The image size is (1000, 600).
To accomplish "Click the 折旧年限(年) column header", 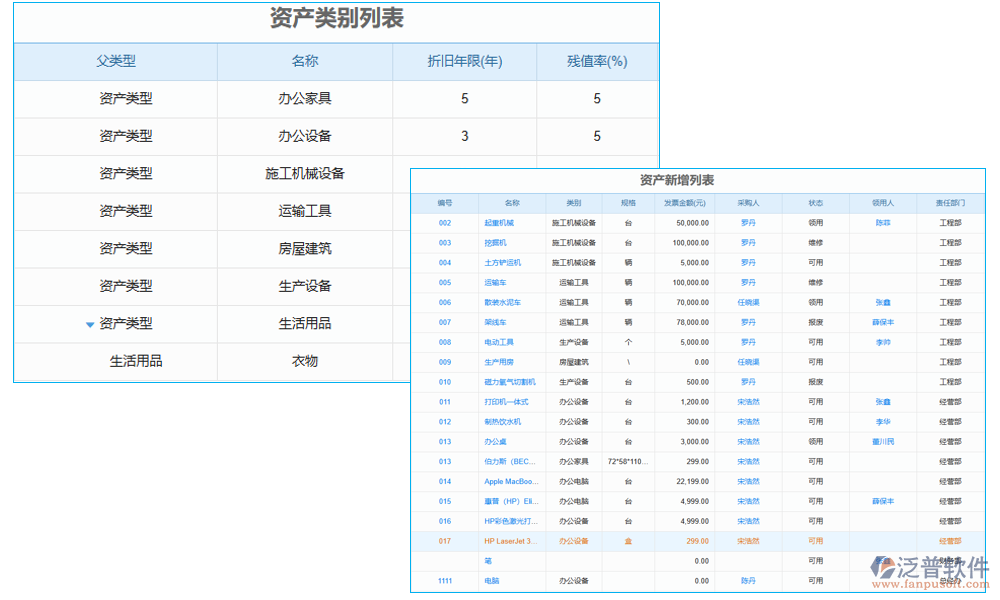I will coord(464,61).
